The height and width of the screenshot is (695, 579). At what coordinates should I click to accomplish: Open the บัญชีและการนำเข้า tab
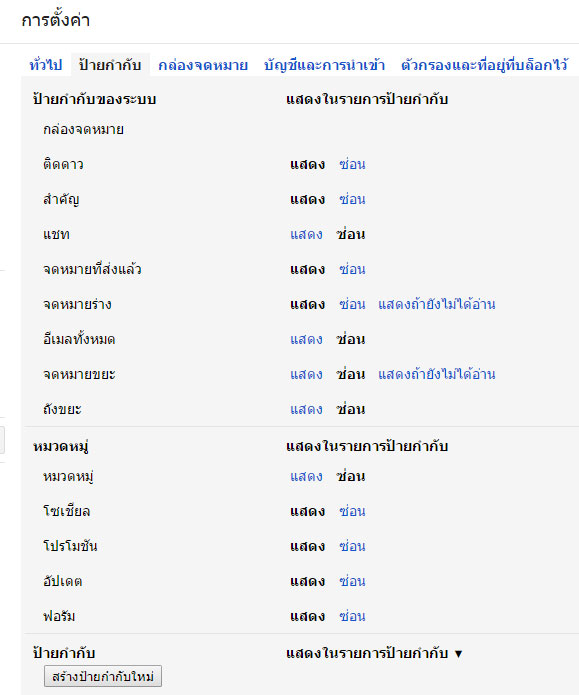click(324, 65)
